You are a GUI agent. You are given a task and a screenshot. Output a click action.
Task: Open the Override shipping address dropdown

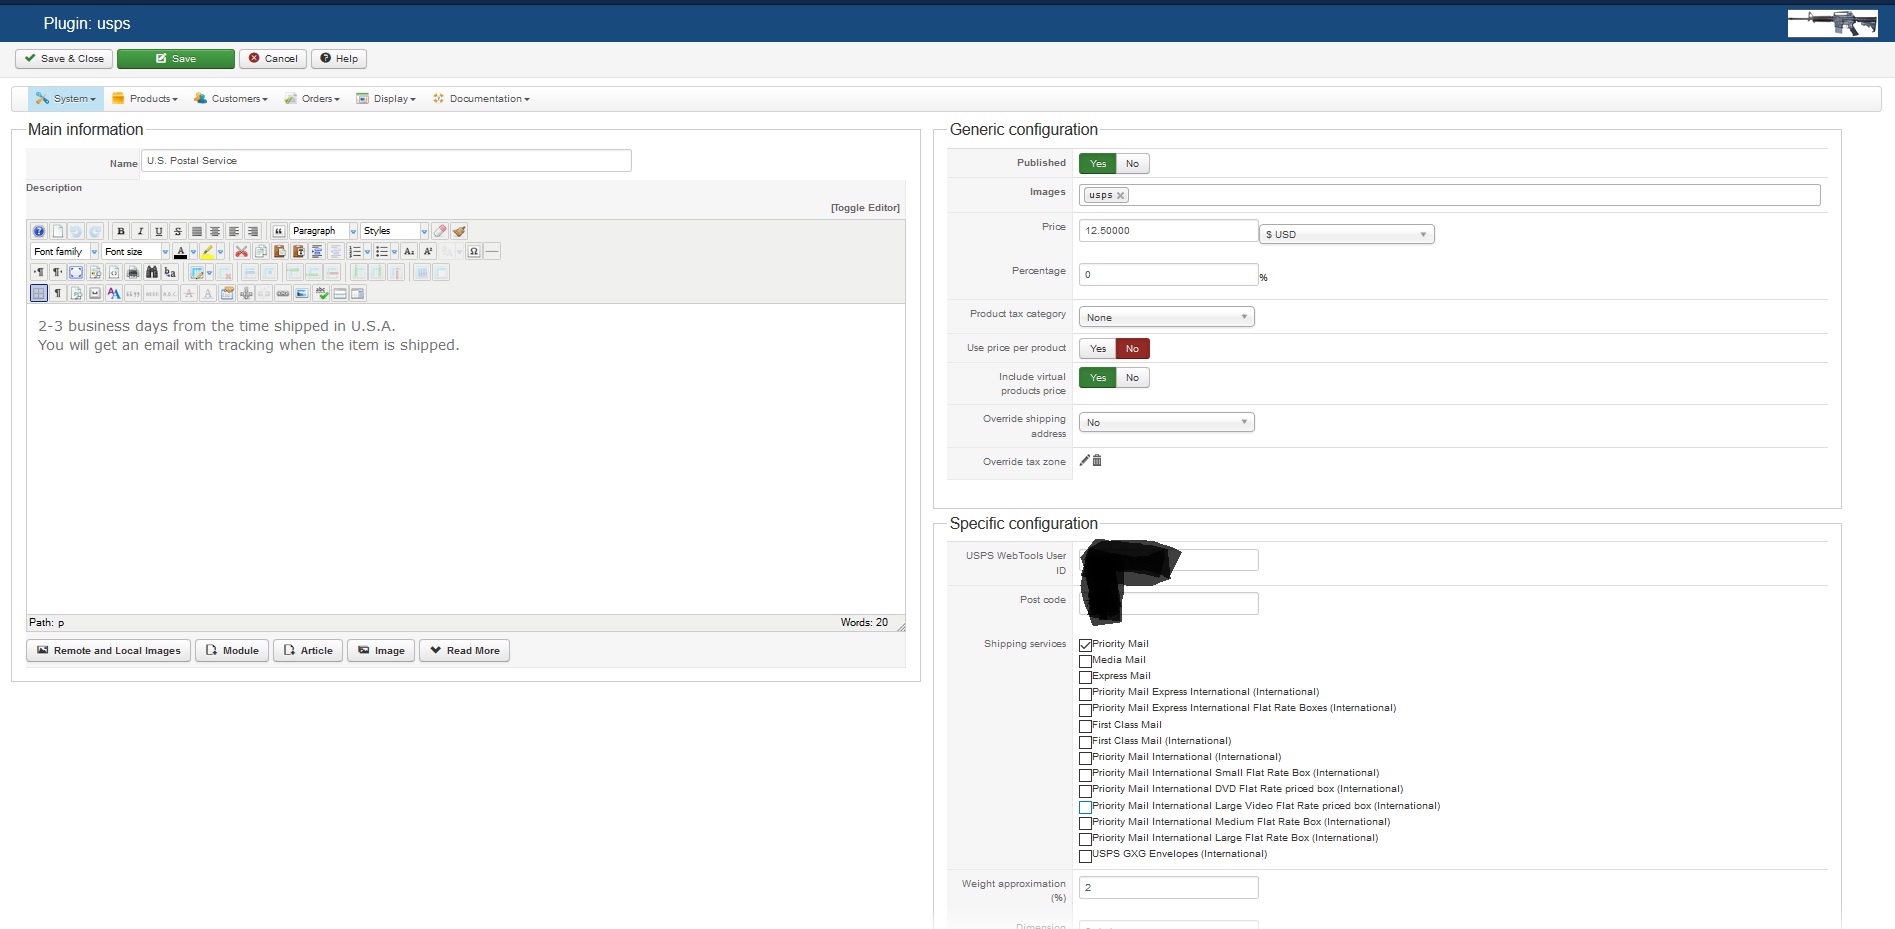1166,422
